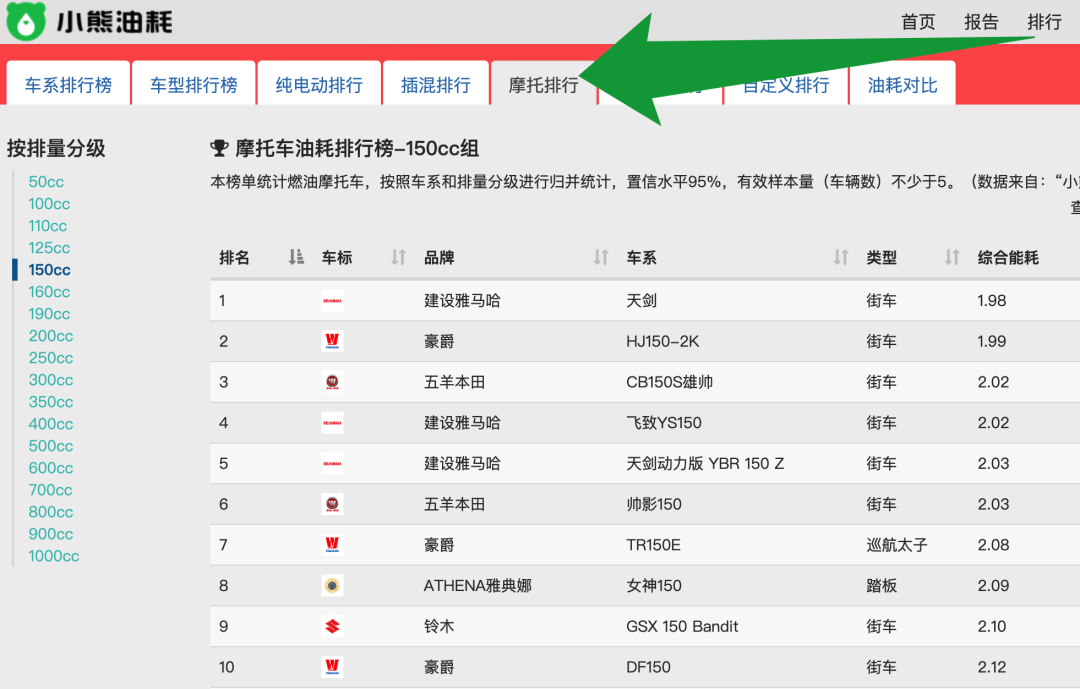Go to 首页 in top navigation
The width and height of the screenshot is (1080, 689).
918,22
